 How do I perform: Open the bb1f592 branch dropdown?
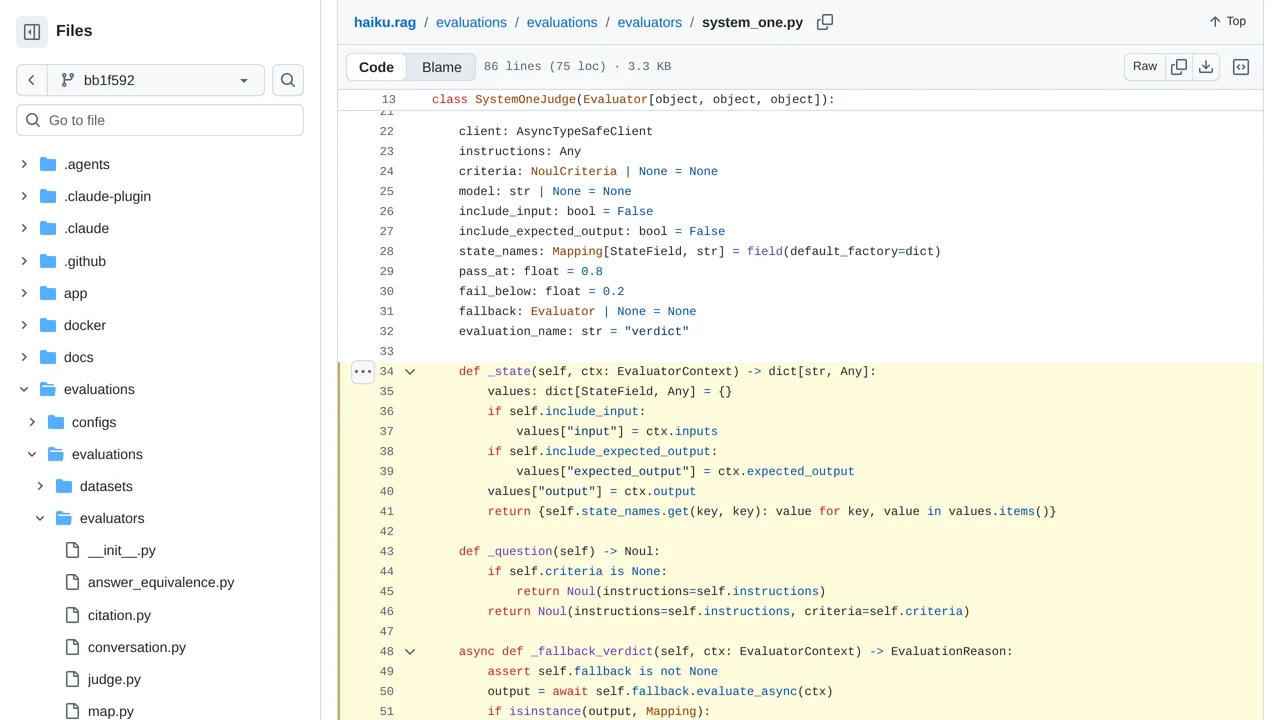pyautogui.click(x=156, y=80)
